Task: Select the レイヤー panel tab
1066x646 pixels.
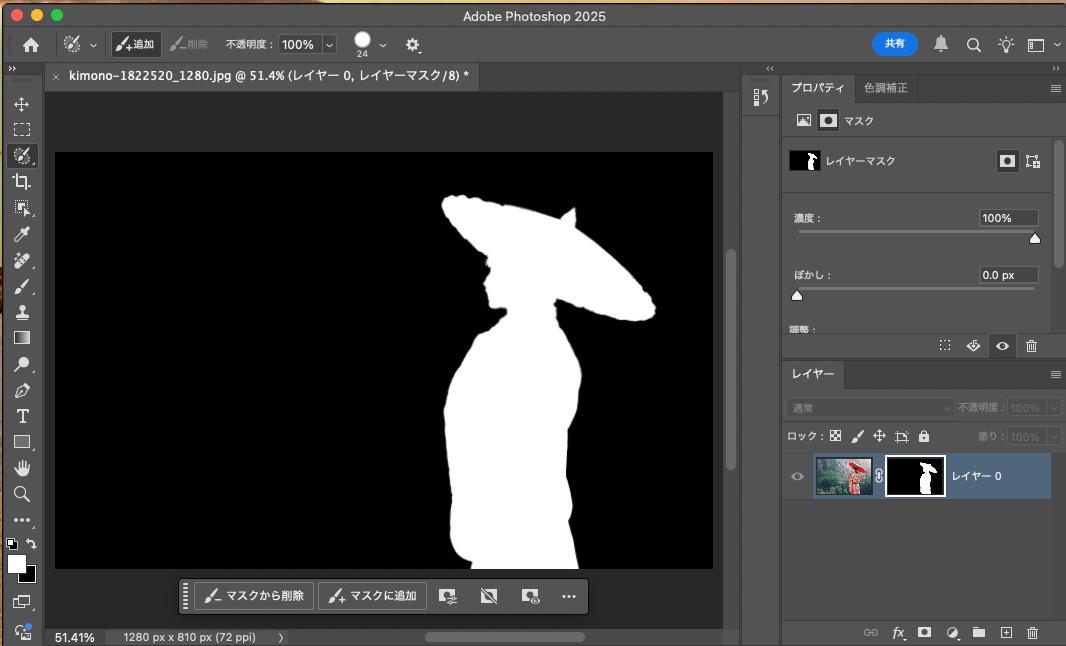Action: click(812, 374)
